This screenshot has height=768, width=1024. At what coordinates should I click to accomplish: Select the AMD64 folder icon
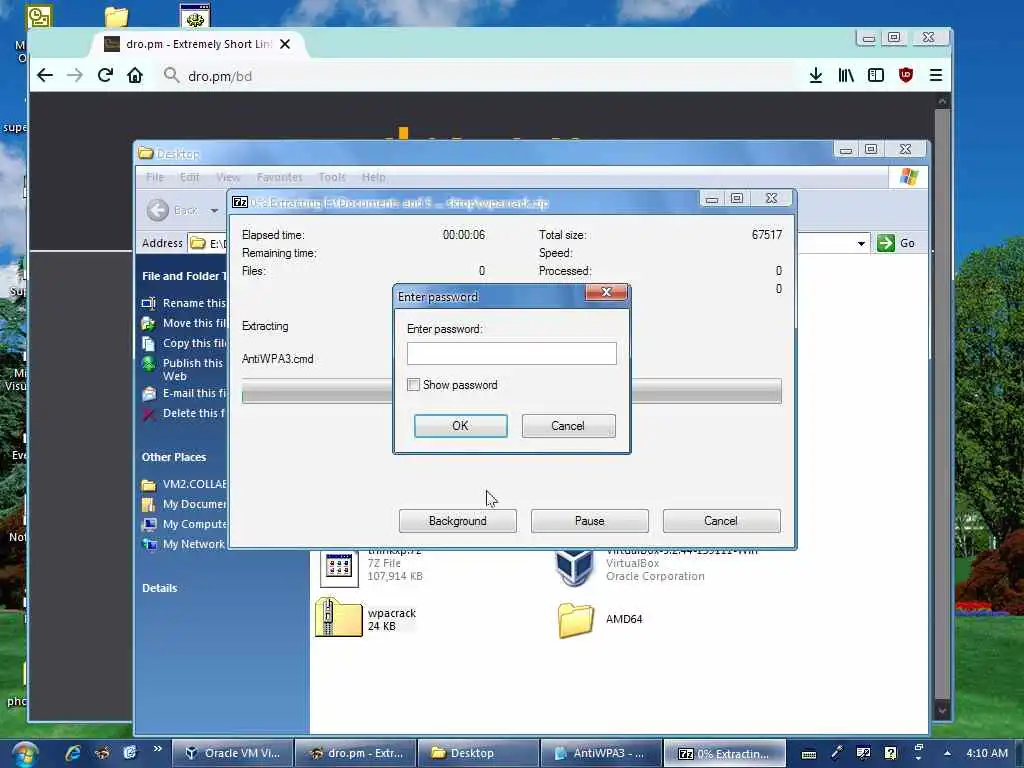click(576, 619)
